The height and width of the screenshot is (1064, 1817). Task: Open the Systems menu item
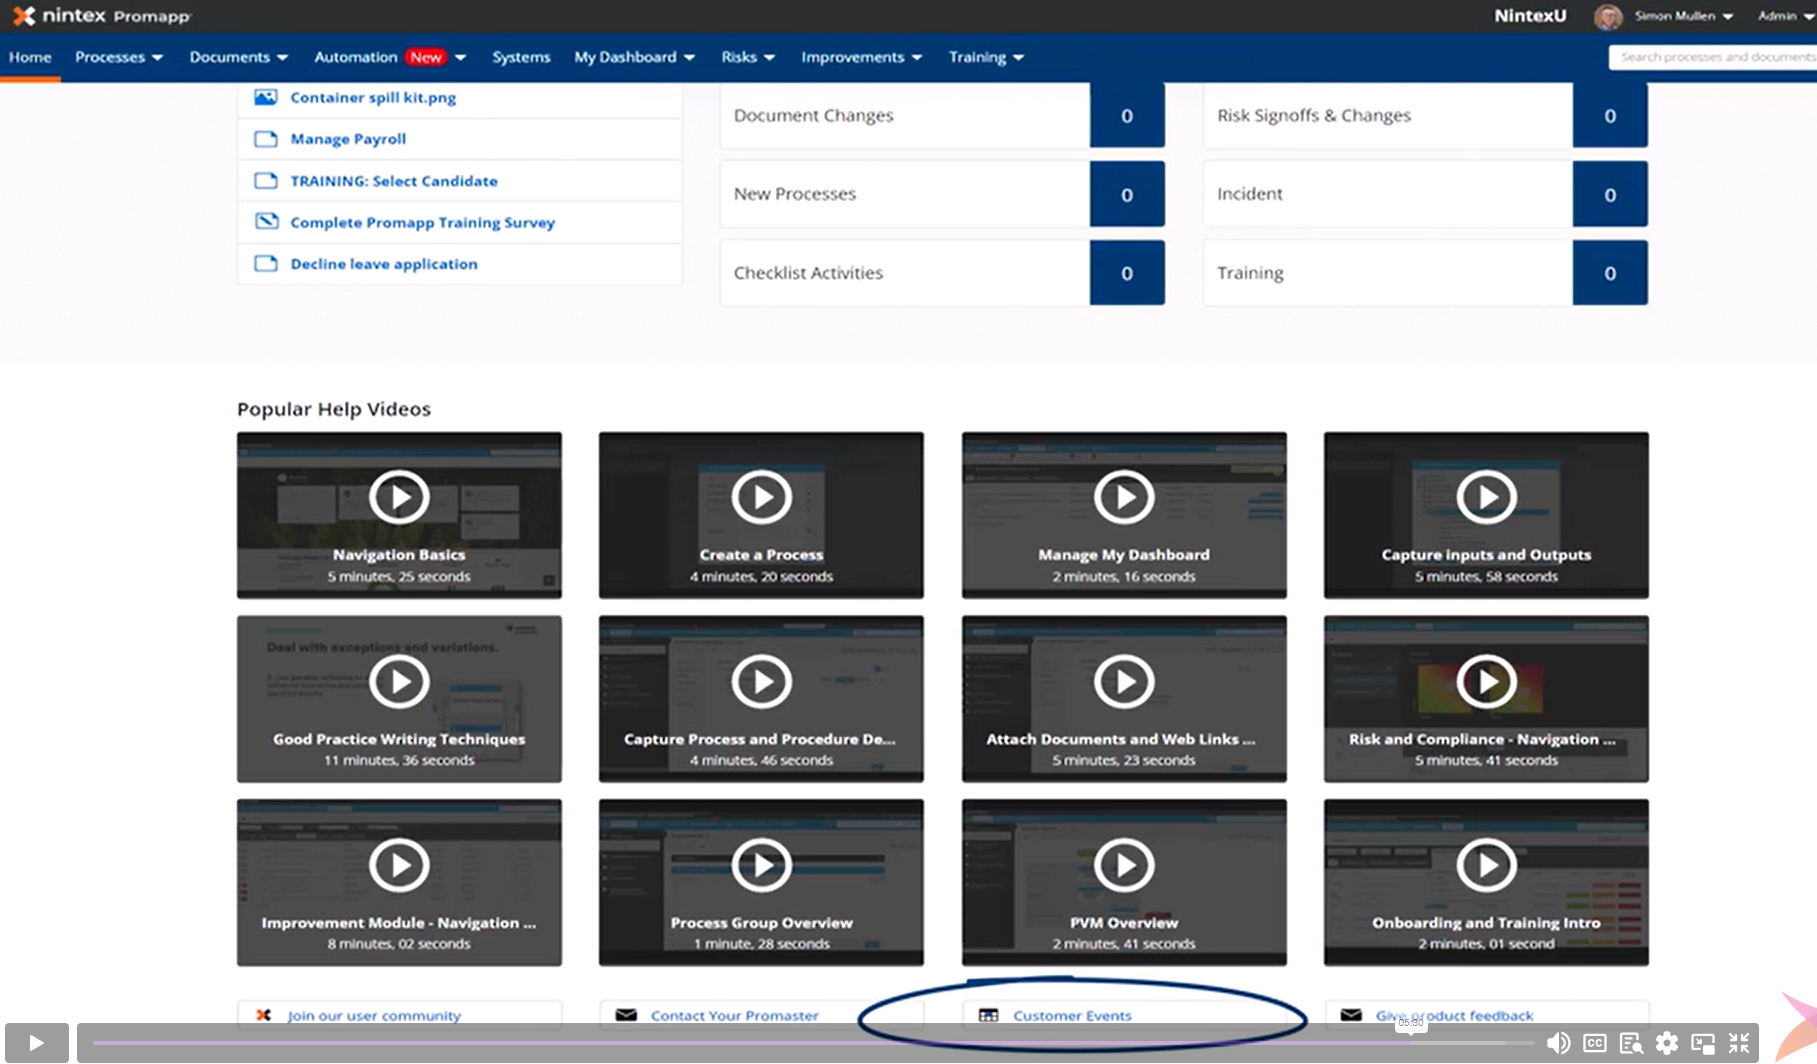[x=521, y=57]
